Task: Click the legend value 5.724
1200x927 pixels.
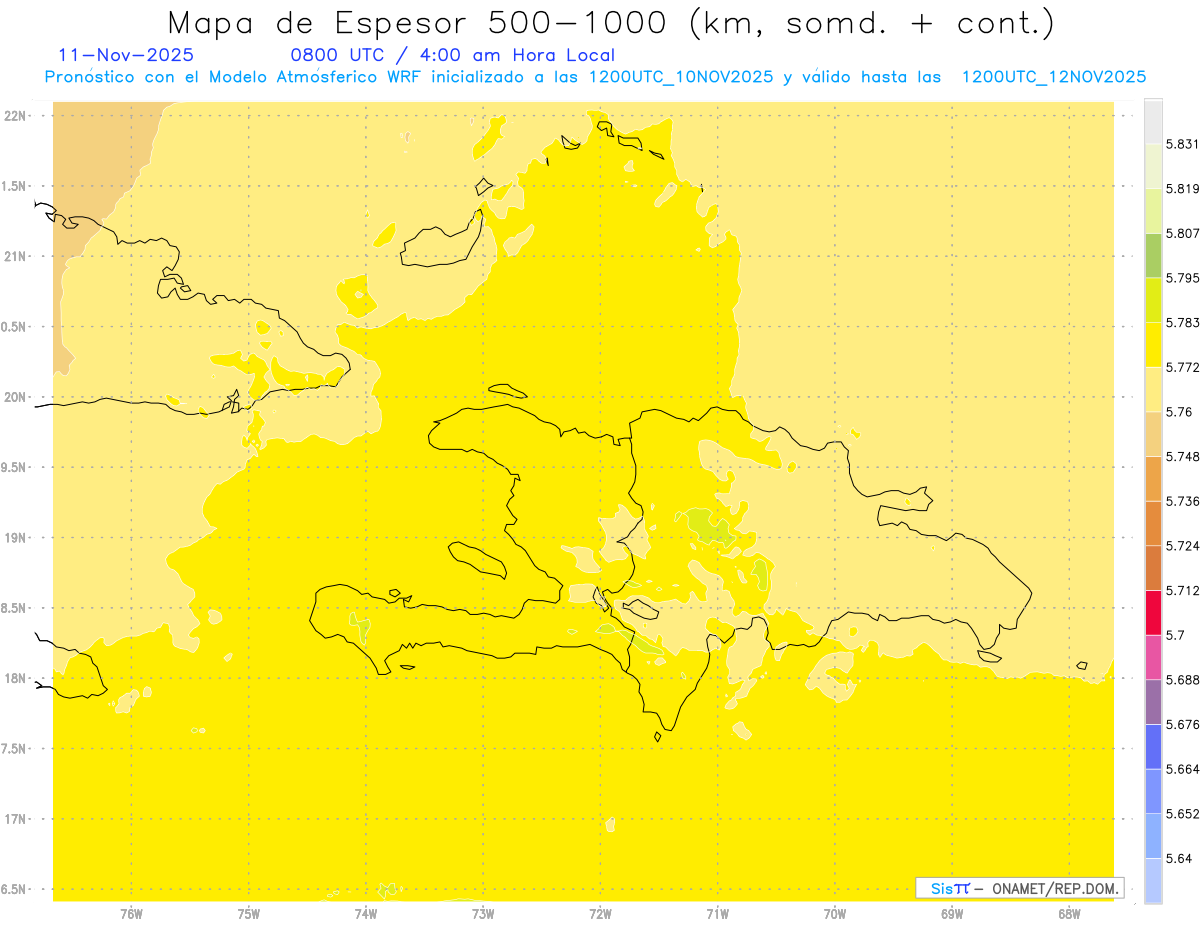Action: (x=1182, y=546)
